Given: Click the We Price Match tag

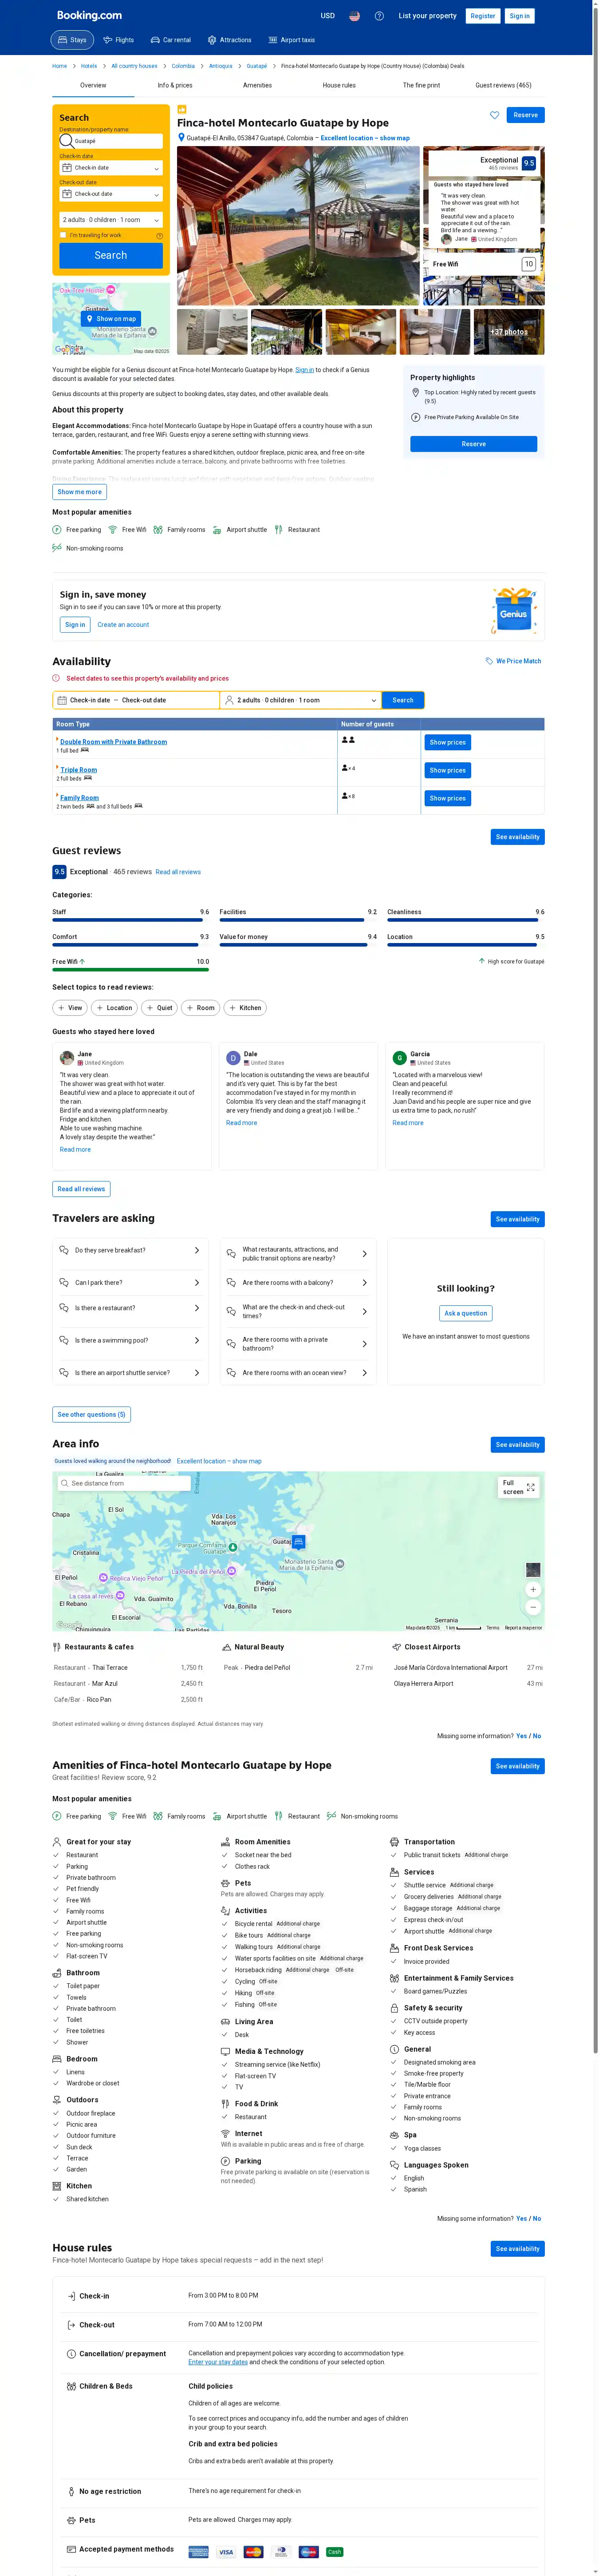Looking at the screenshot, I should click(x=513, y=661).
